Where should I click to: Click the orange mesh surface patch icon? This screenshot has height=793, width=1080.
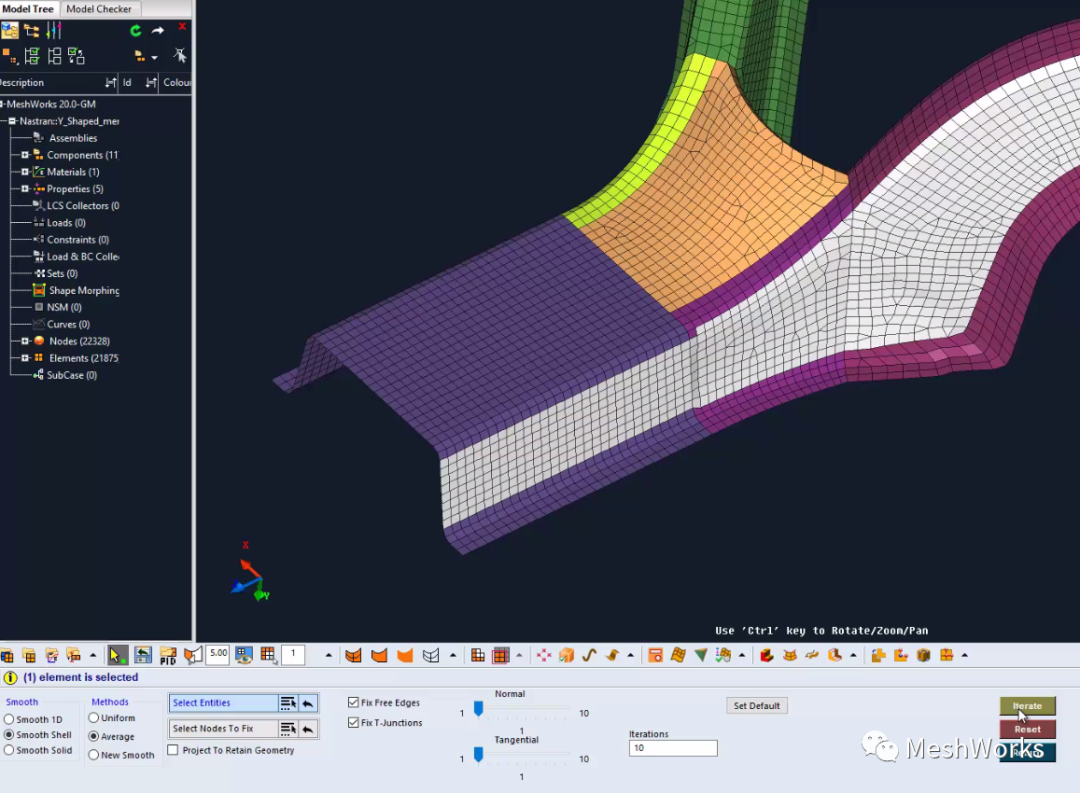[678, 655]
